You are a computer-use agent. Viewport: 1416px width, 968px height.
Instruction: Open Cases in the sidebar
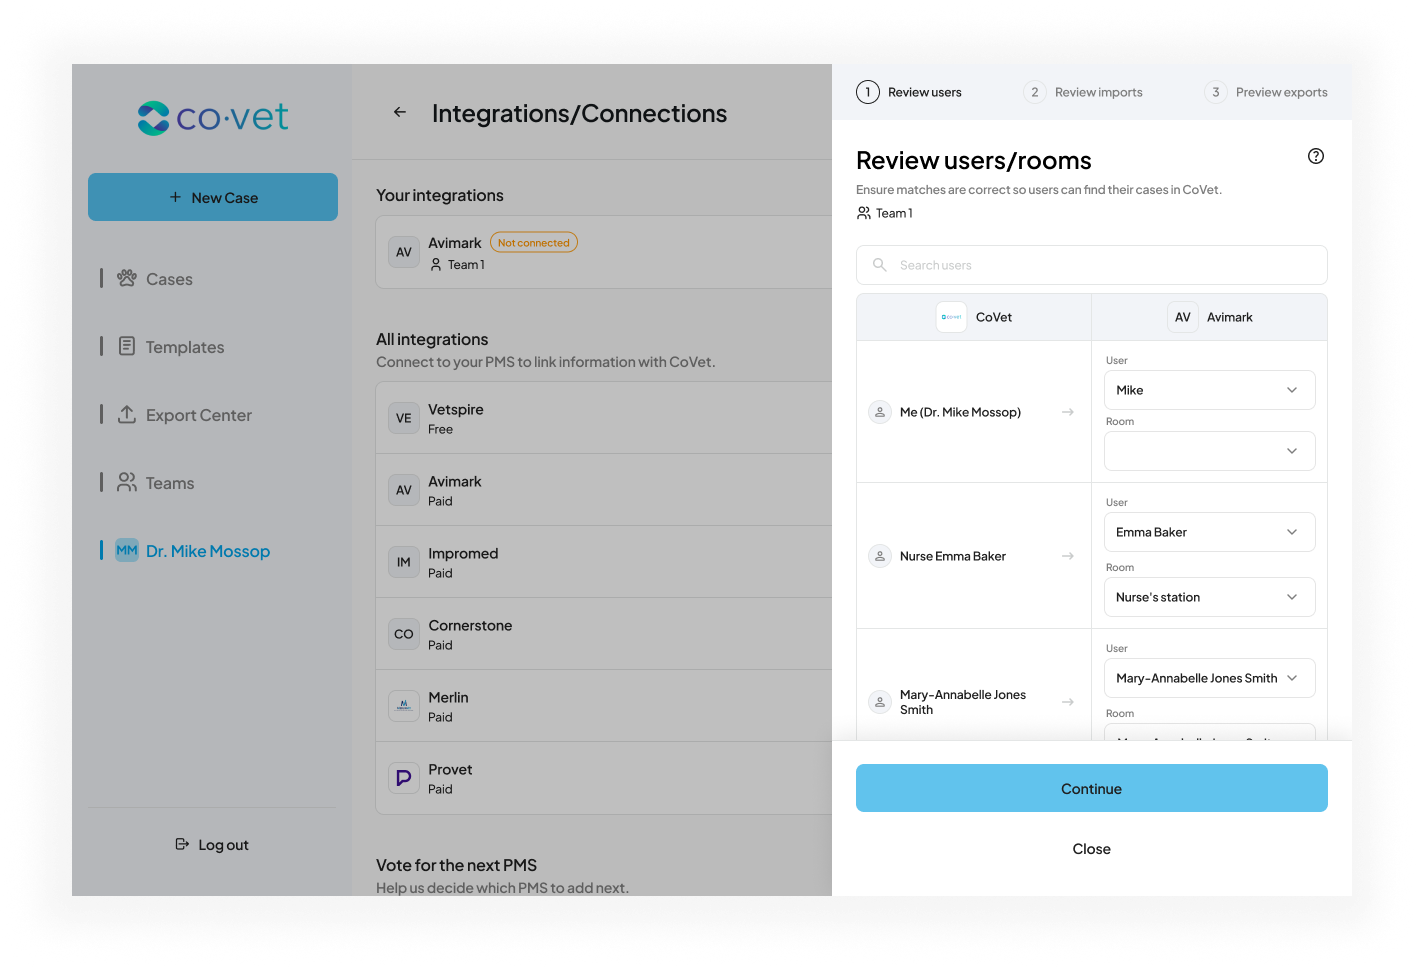click(169, 279)
